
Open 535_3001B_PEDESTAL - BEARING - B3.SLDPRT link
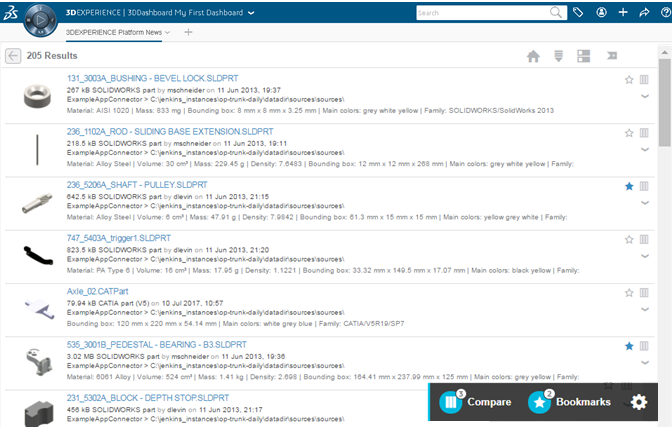point(156,345)
